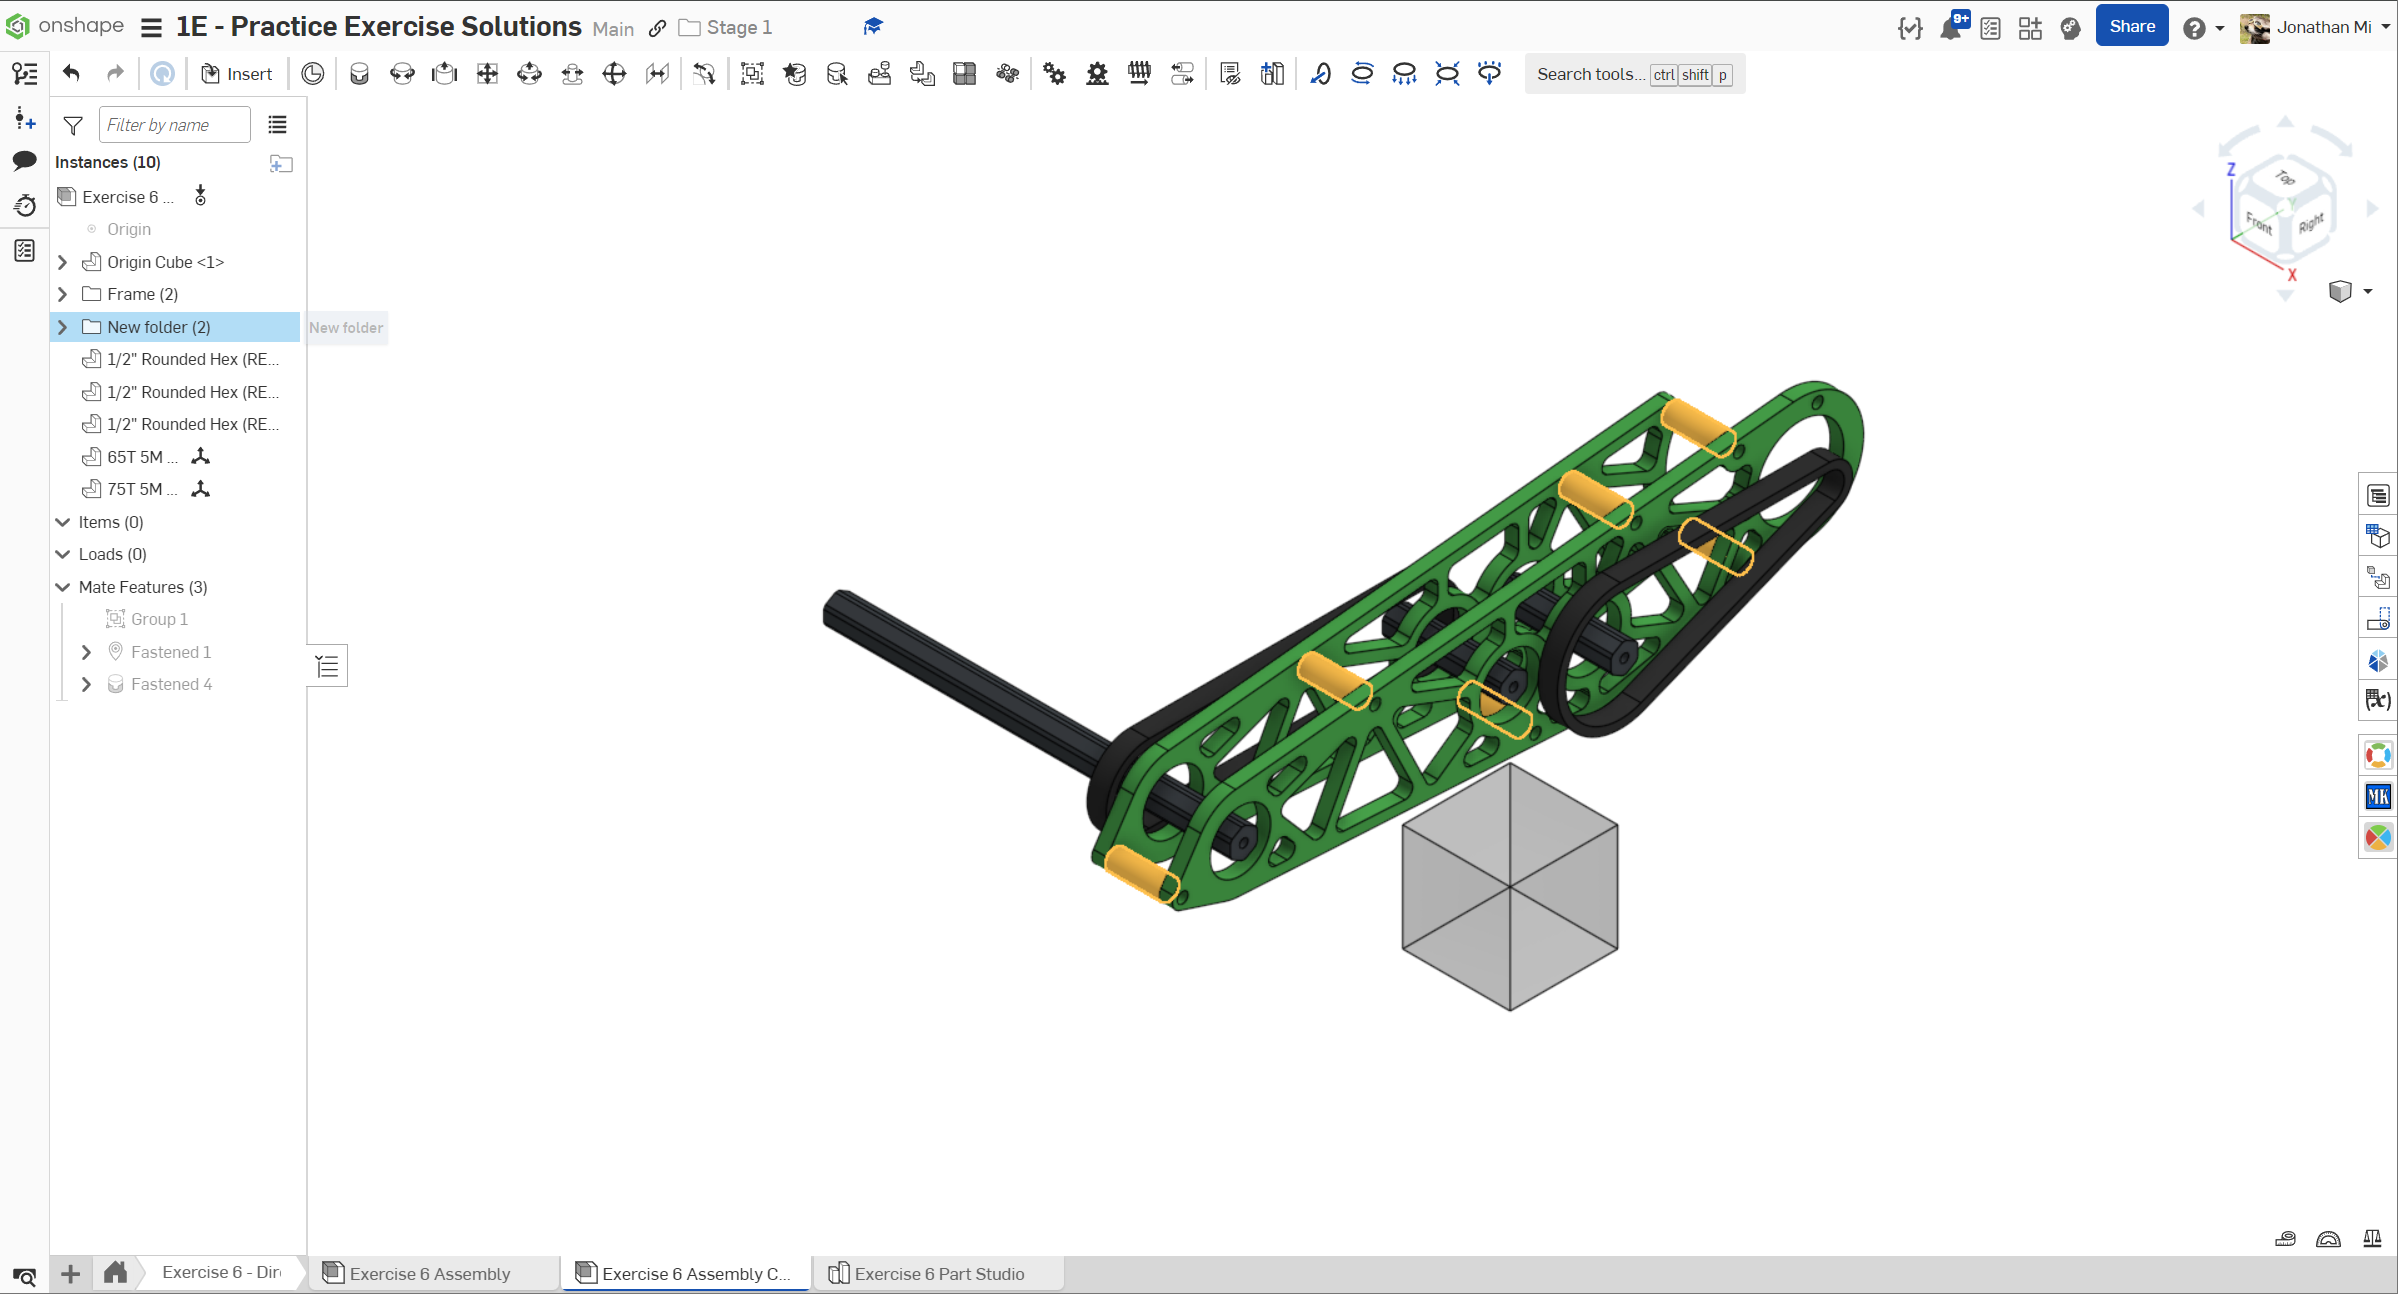This screenshot has width=2398, height=1294.
Task: Click the blue Share button
Action: pyautogui.click(x=2131, y=27)
